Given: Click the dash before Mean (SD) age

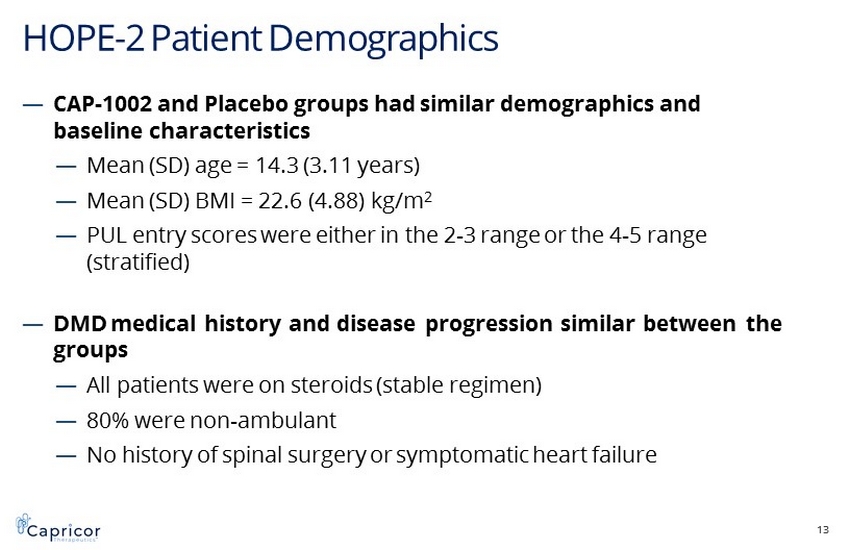Looking at the screenshot, I should pos(67,164).
